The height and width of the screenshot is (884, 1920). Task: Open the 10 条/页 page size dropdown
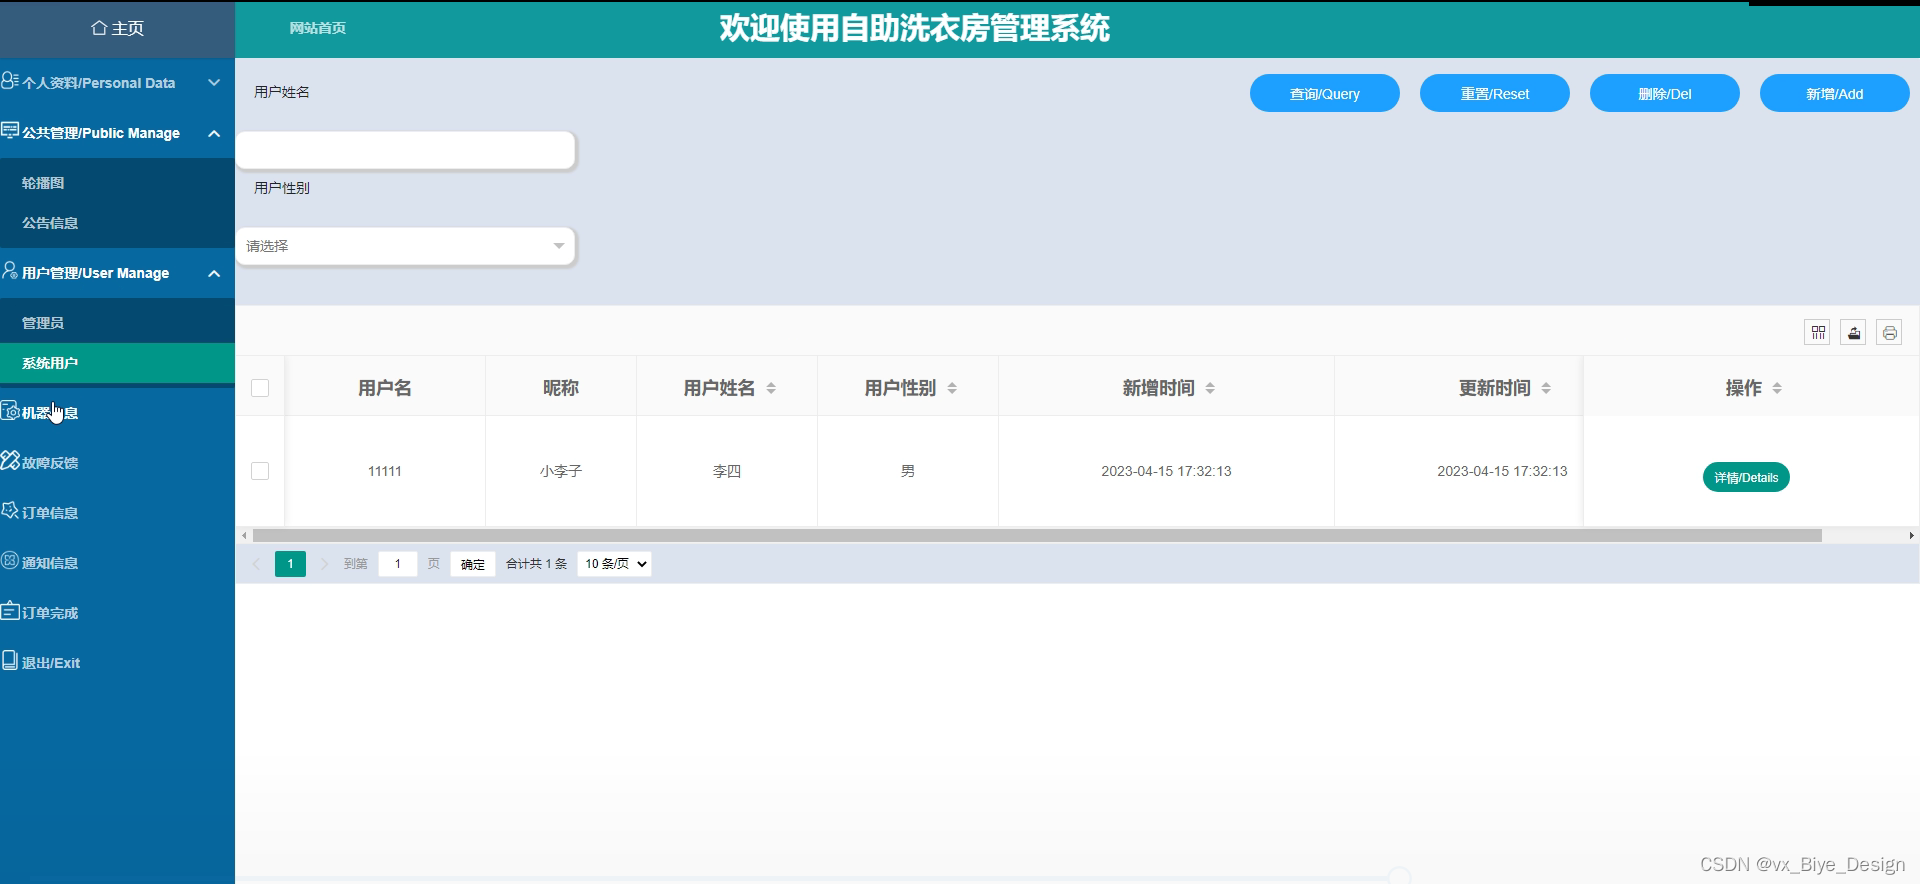(x=614, y=564)
